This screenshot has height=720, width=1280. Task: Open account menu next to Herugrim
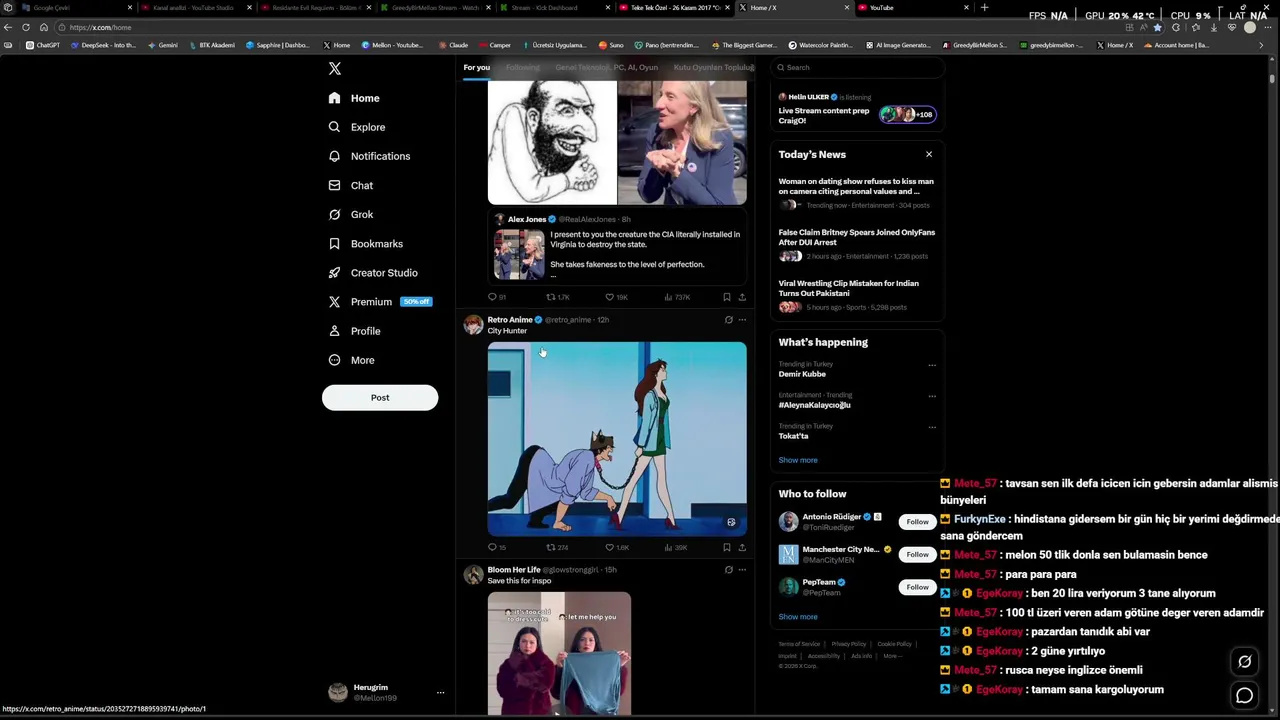click(x=440, y=692)
